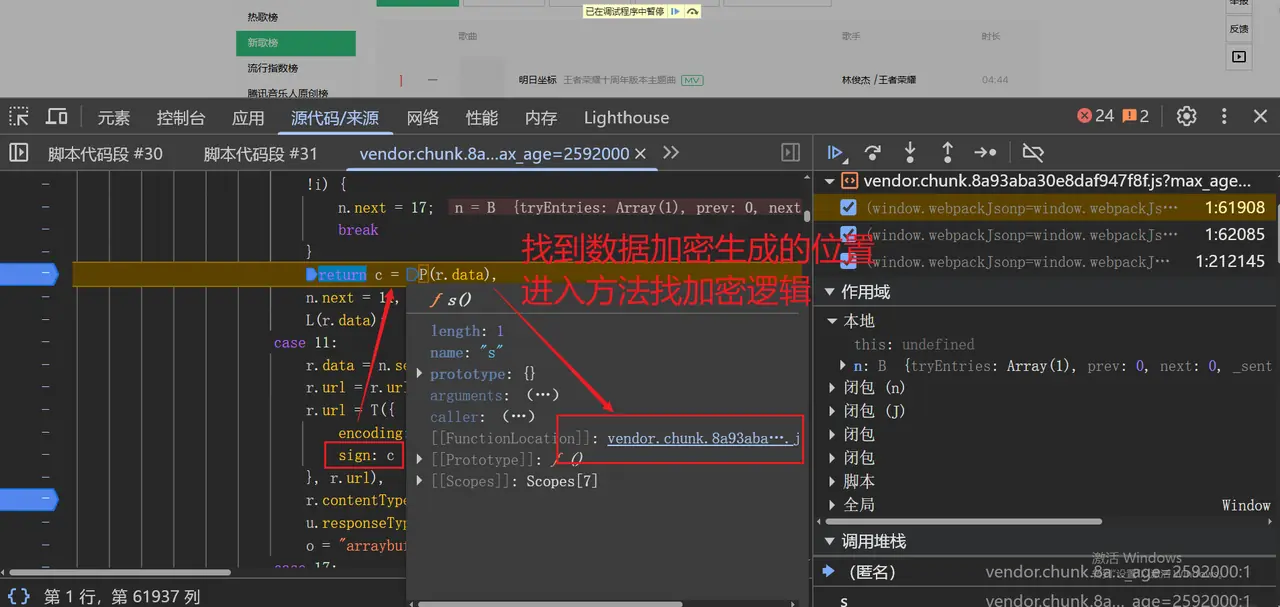This screenshot has height=607, width=1280.
Task: Pretty-print the source with braces icon
Action: pos(19,596)
